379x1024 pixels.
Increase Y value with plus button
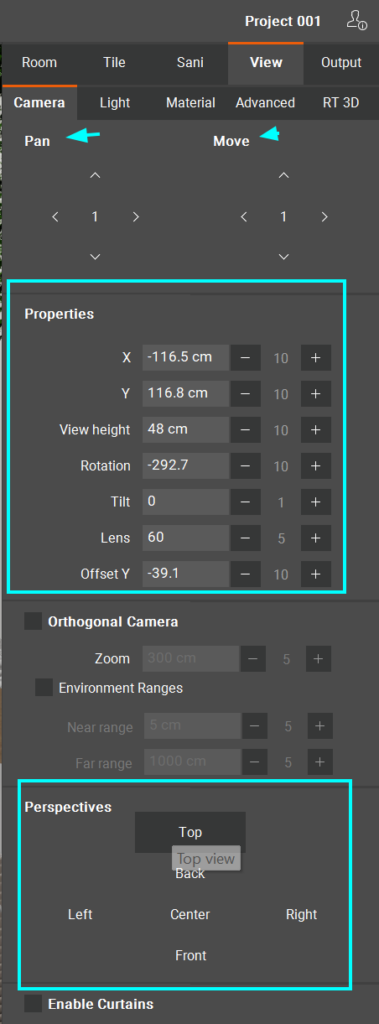pyautogui.click(x=316, y=394)
